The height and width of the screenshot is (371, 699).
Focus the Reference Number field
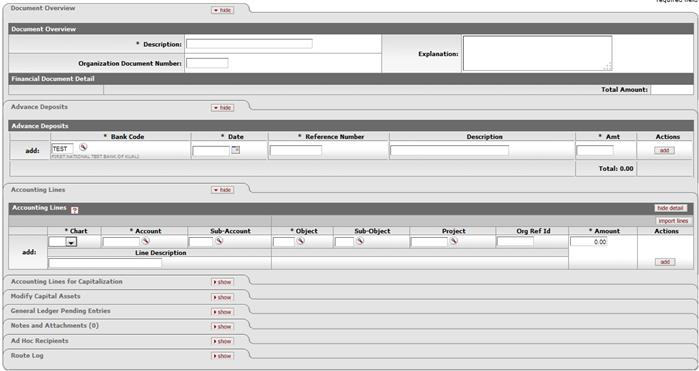(x=296, y=151)
